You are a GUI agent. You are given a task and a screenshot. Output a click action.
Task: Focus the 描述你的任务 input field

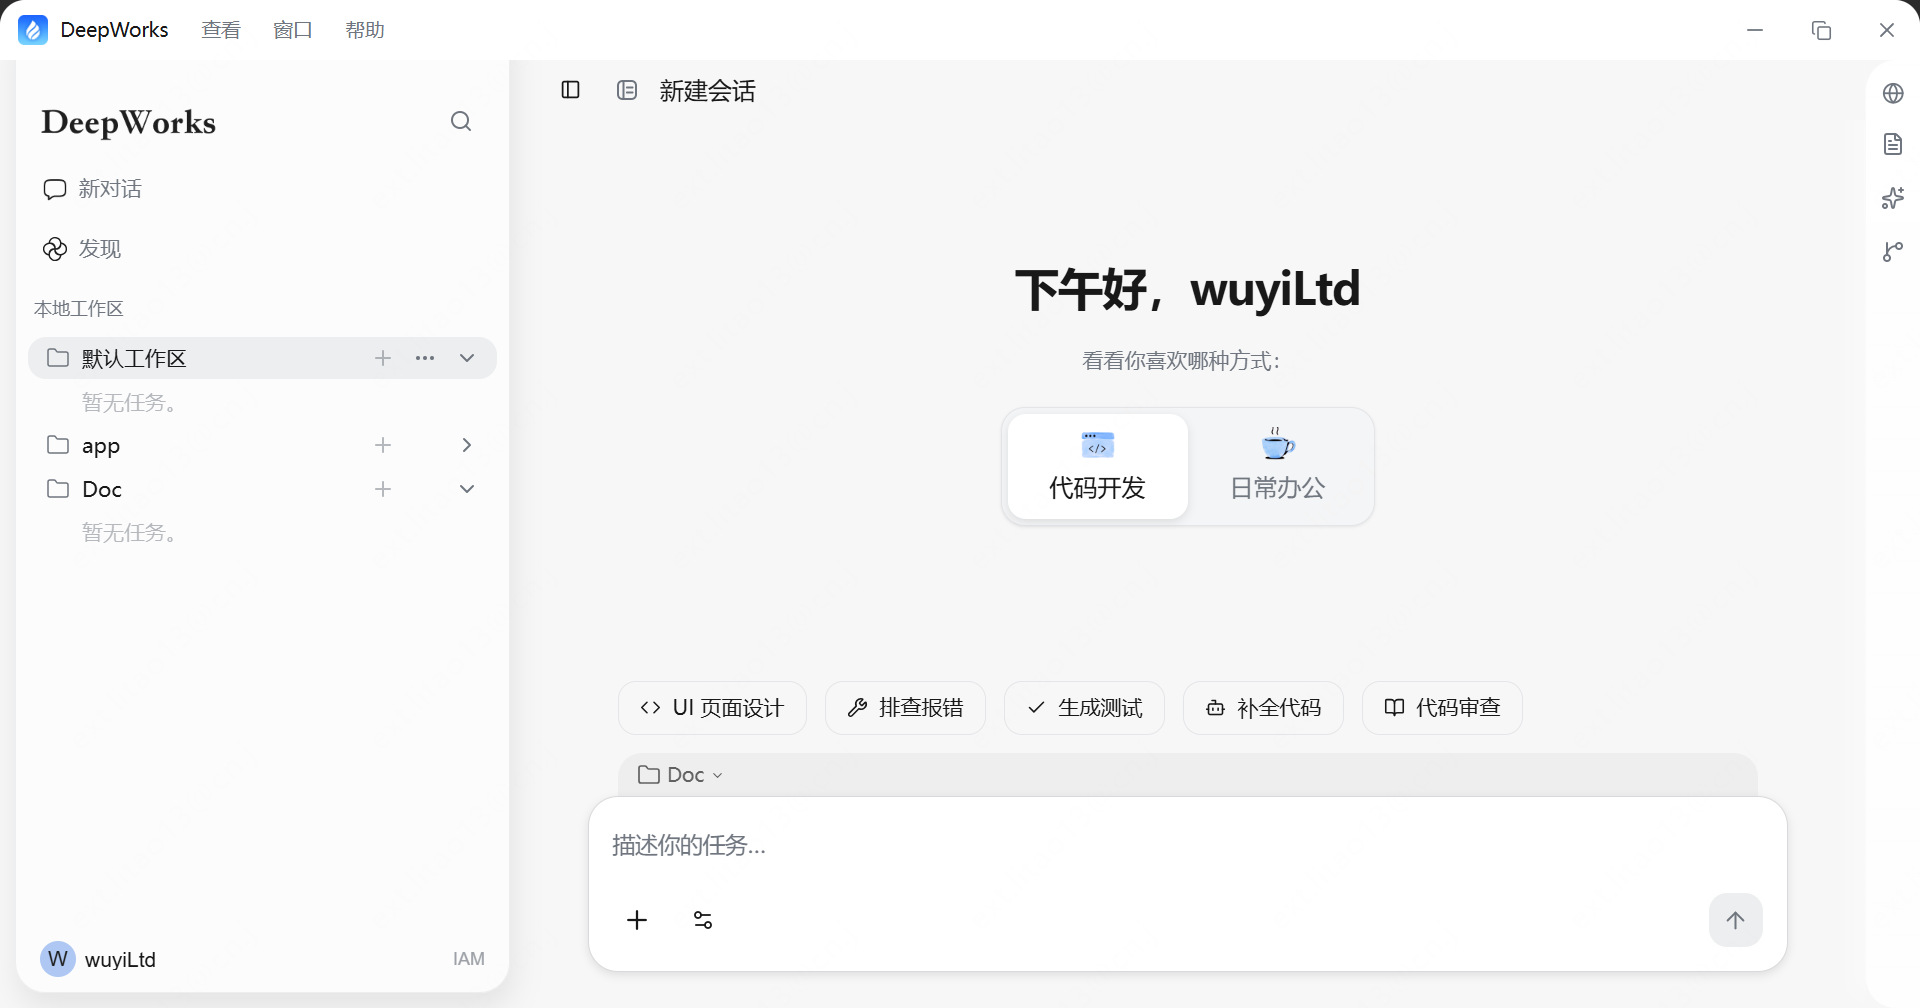[1187, 846]
